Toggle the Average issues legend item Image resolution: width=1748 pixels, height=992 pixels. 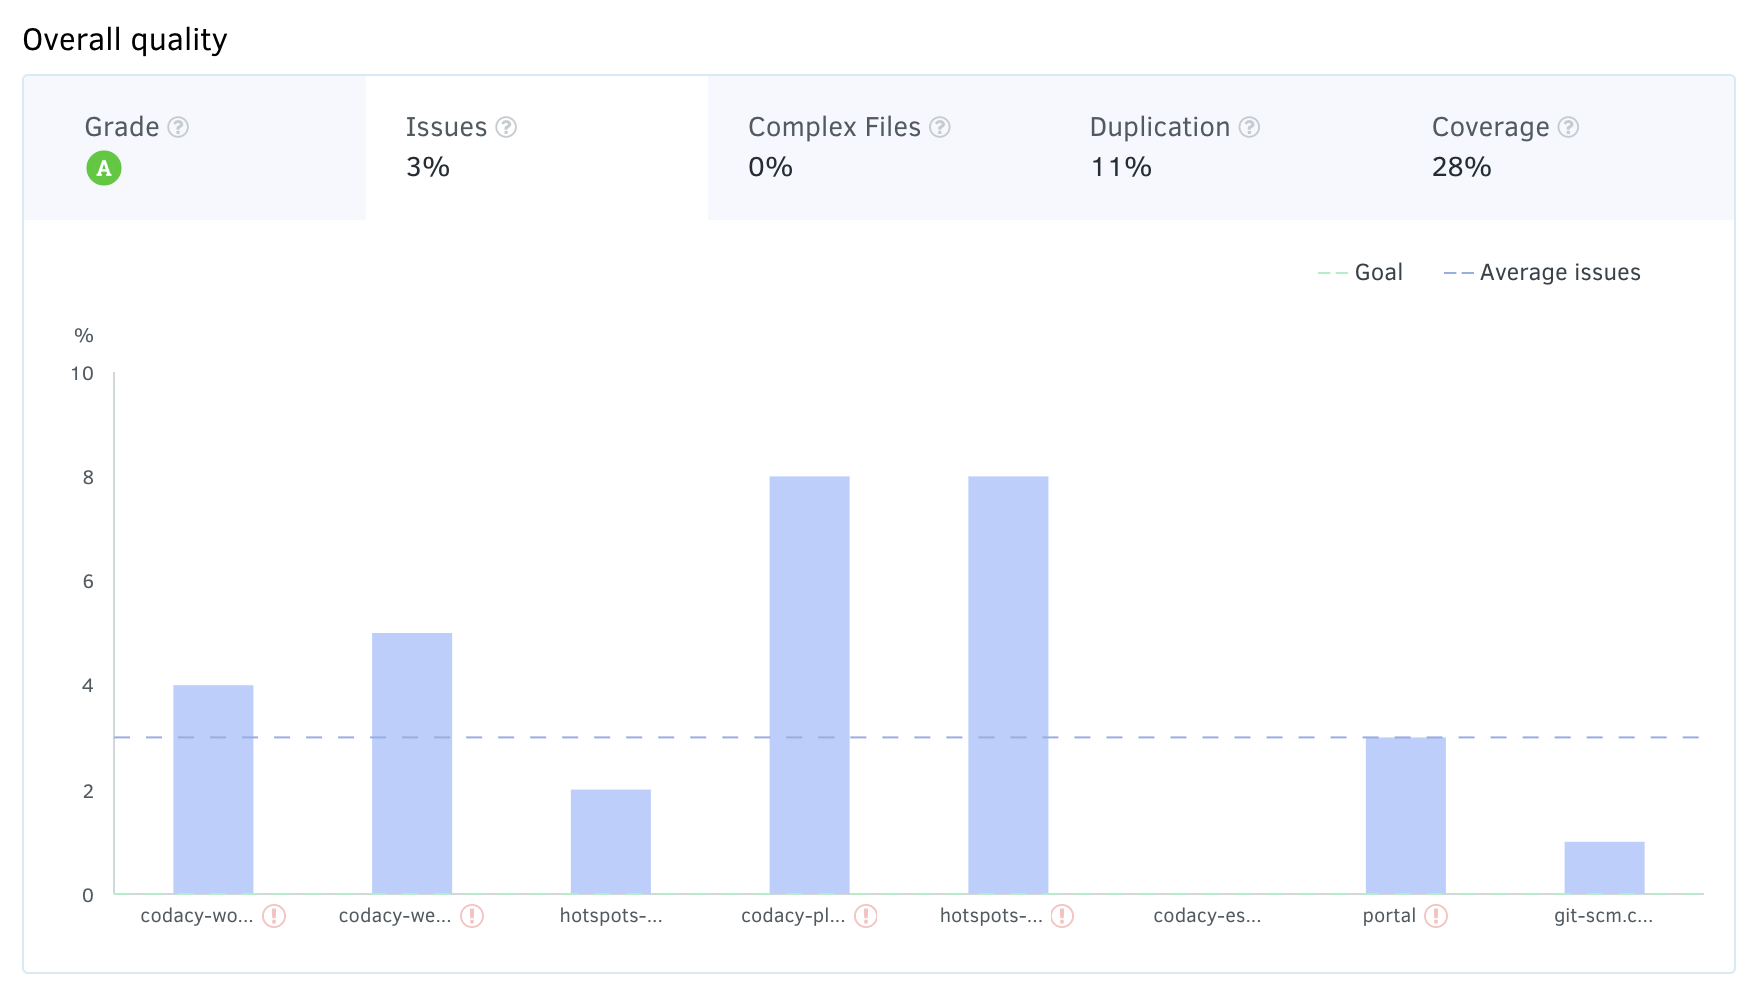pos(1542,273)
